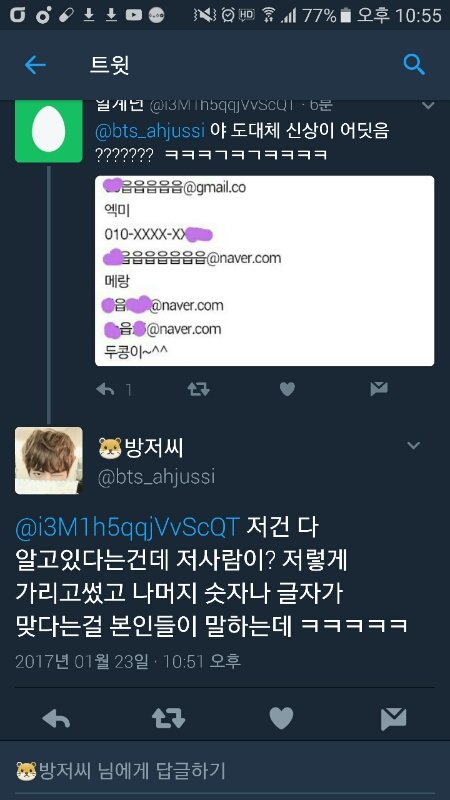Open @bts_ahjussi mention link in upper tweet

click(x=149, y=131)
